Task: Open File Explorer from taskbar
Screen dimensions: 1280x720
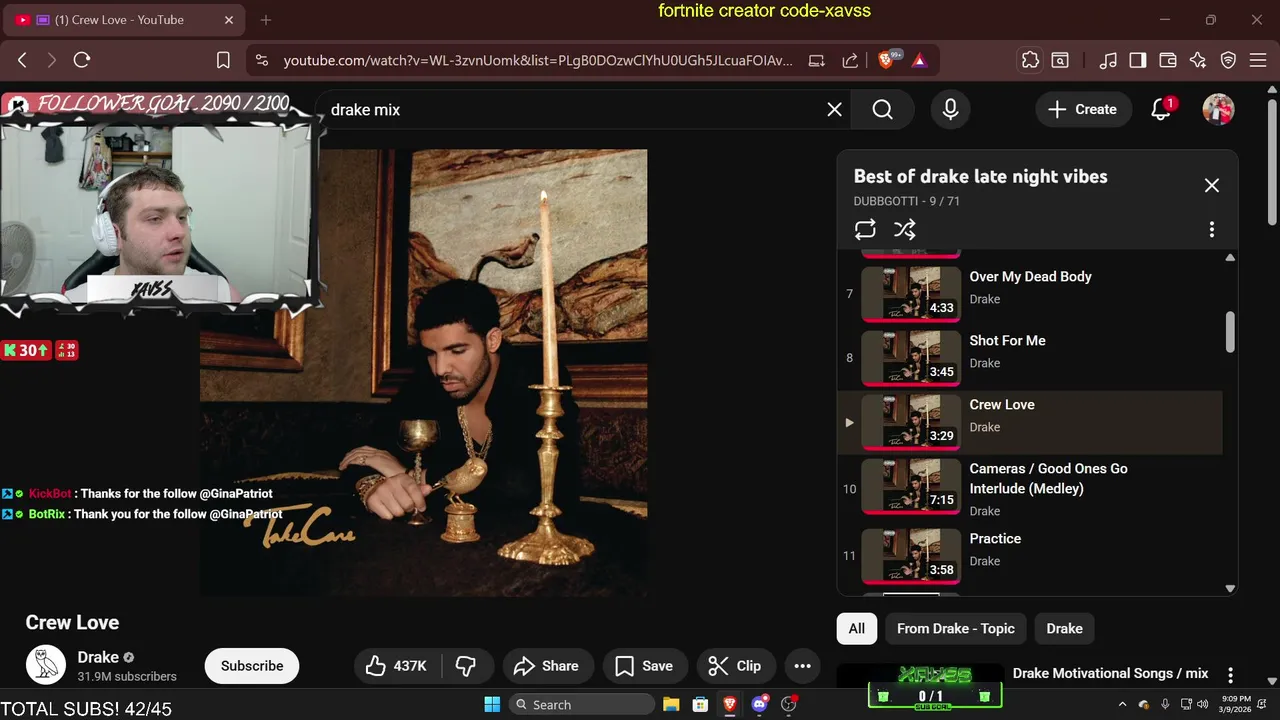Action: pyautogui.click(x=671, y=705)
